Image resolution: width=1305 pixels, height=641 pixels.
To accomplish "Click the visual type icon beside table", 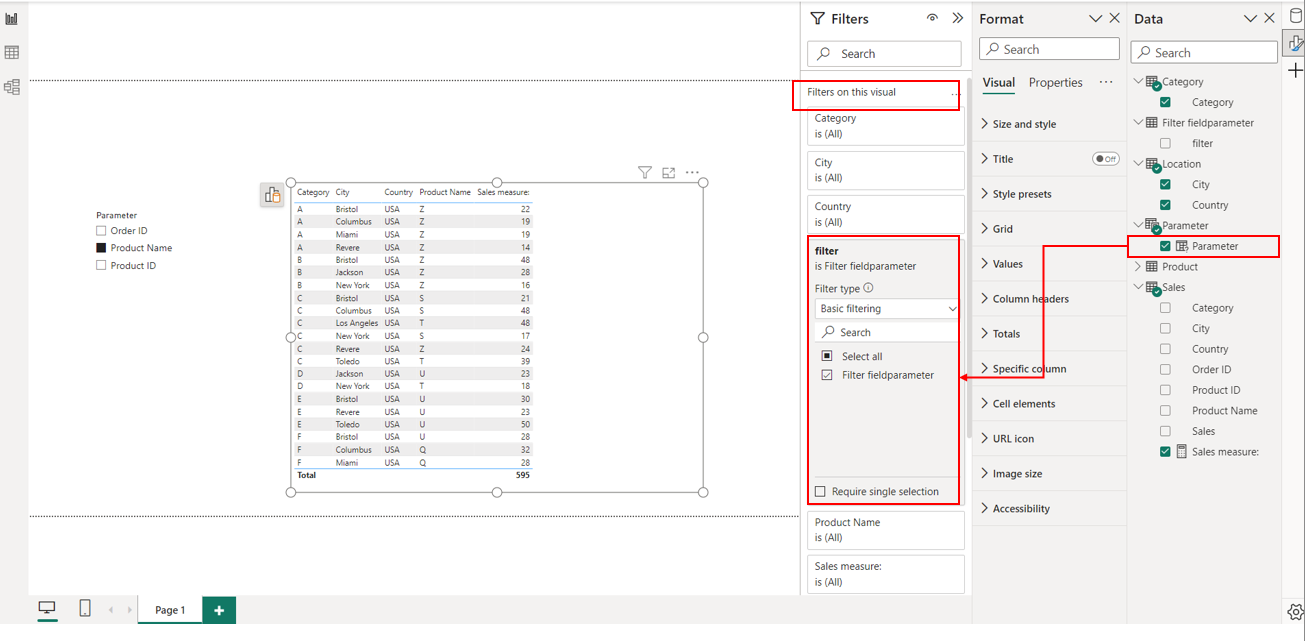I will tap(272, 195).
